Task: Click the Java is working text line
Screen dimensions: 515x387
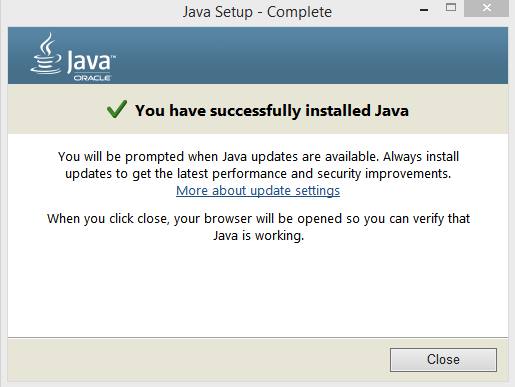Action: coord(258,236)
